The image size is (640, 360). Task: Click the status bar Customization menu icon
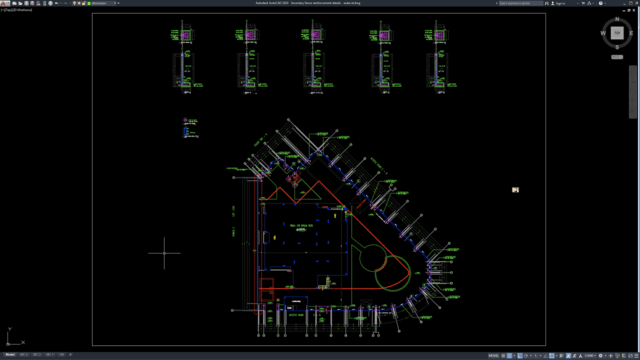pyautogui.click(x=636, y=356)
